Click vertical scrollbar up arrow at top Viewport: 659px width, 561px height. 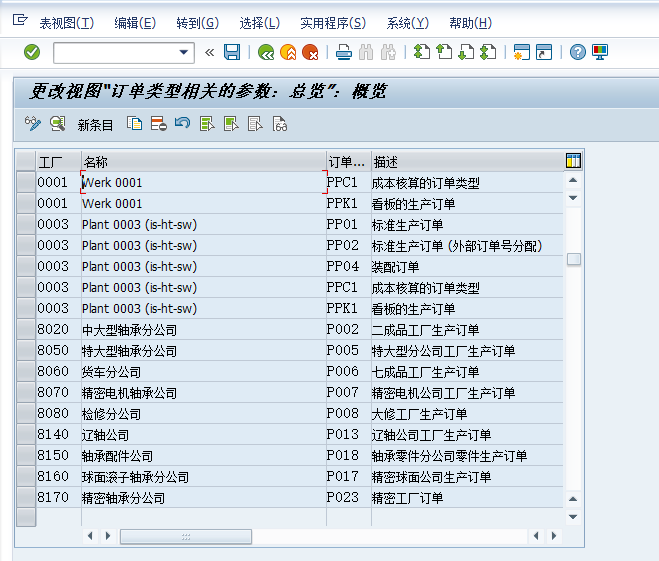(x=573, y=180)
